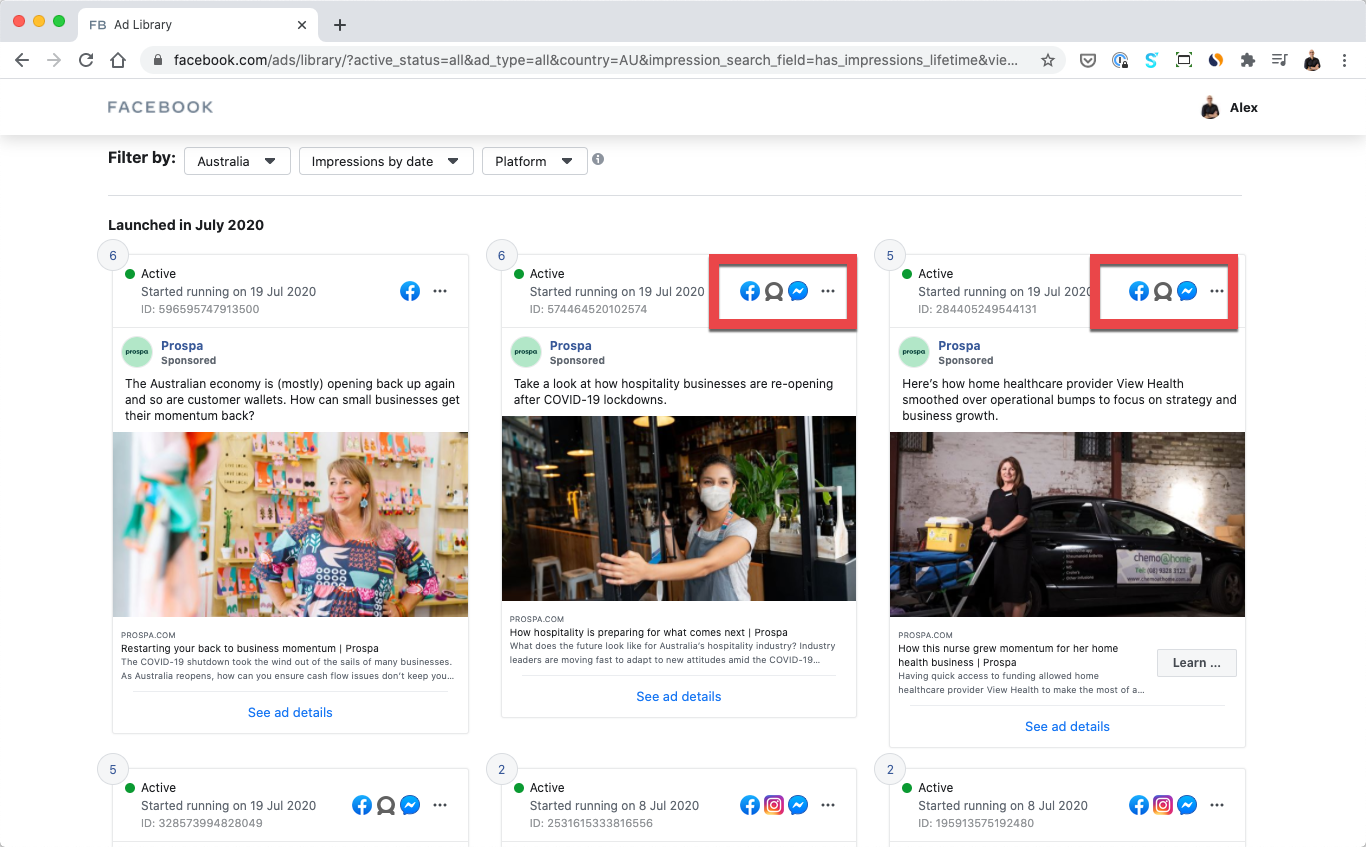Open Prospa page link on View Health ad
Screen dimensions: 1366x847
(x=959, y=346)
